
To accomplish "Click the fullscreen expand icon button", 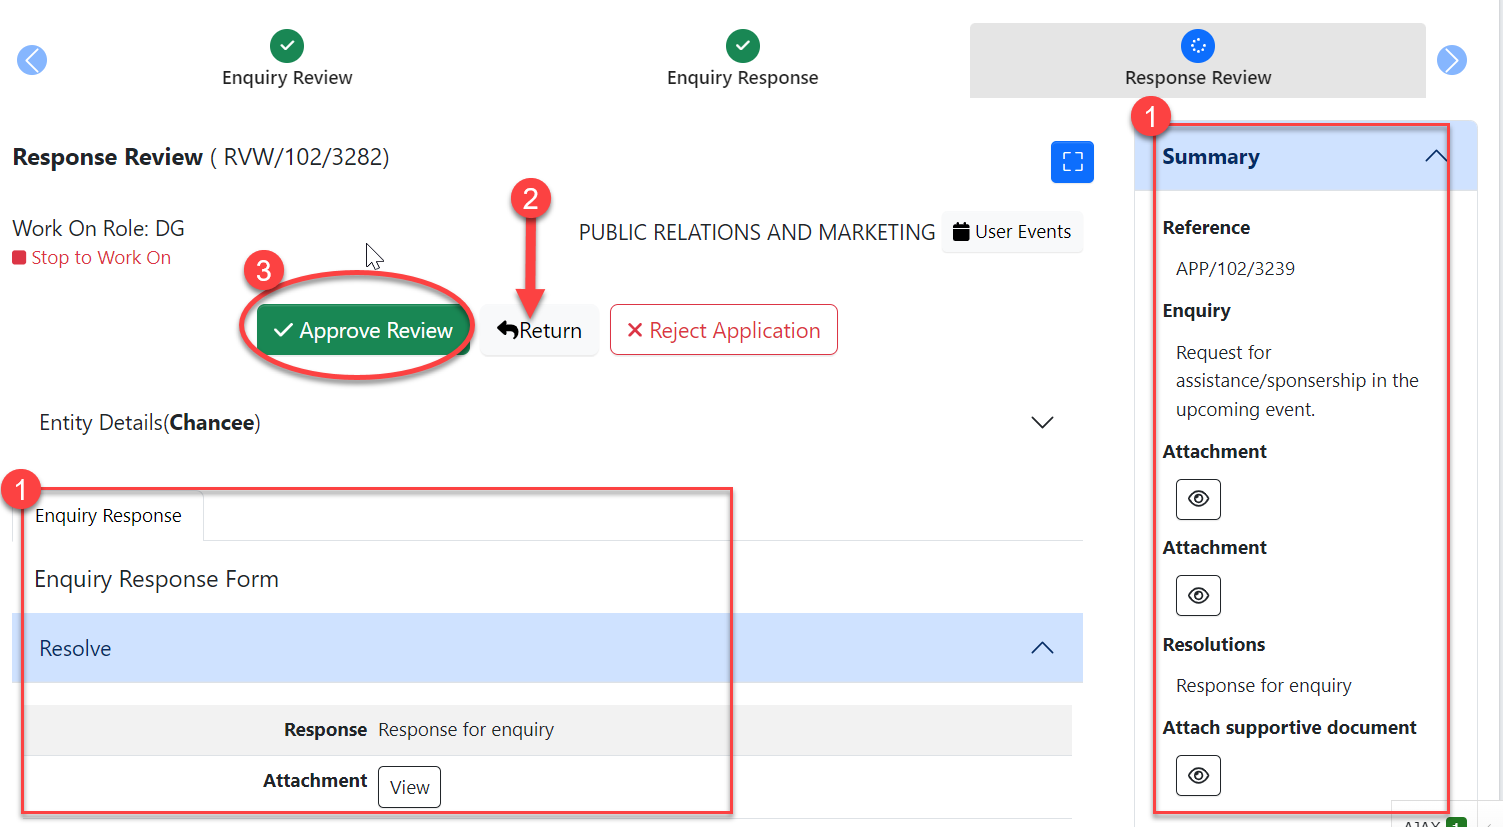I will (x=1072, y=162).
